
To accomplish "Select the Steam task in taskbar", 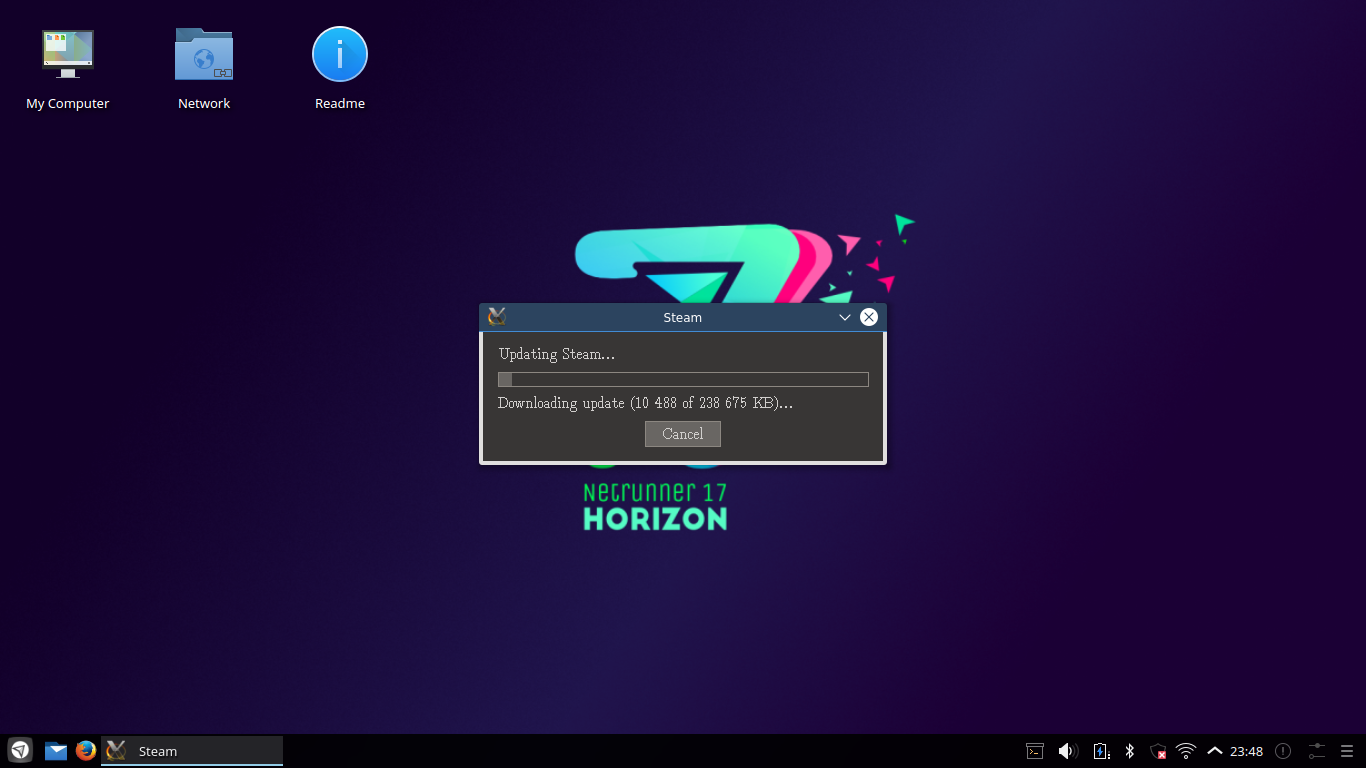I will tap(192, 751).
